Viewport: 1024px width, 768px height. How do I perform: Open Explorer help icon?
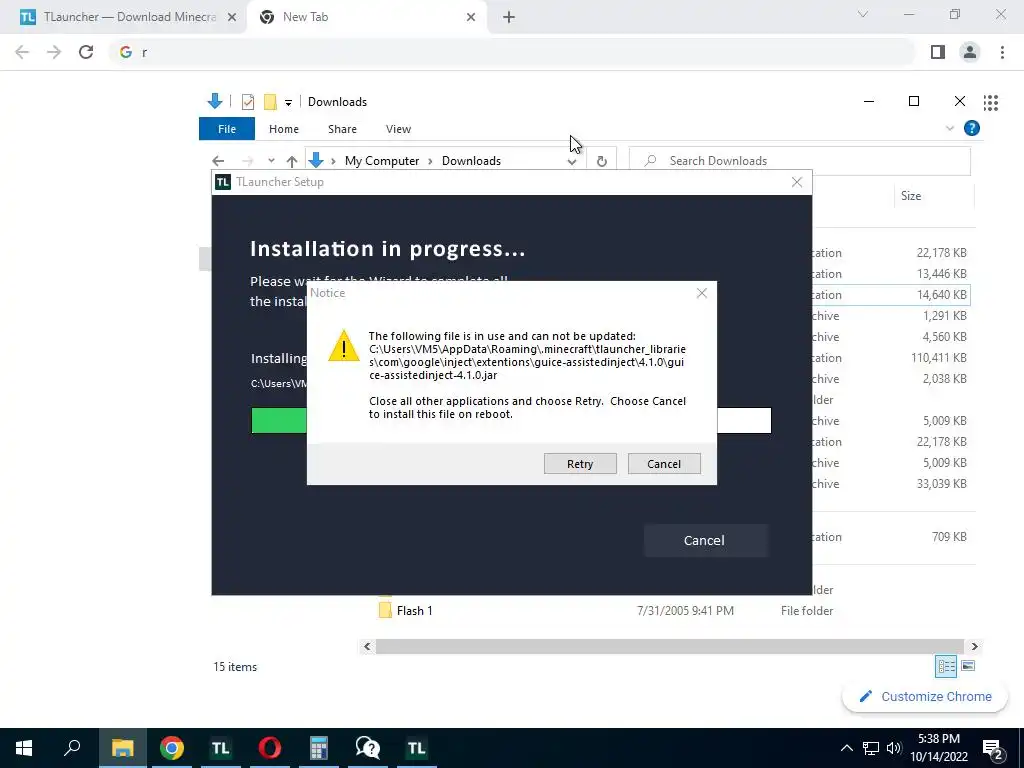(972, 128)
